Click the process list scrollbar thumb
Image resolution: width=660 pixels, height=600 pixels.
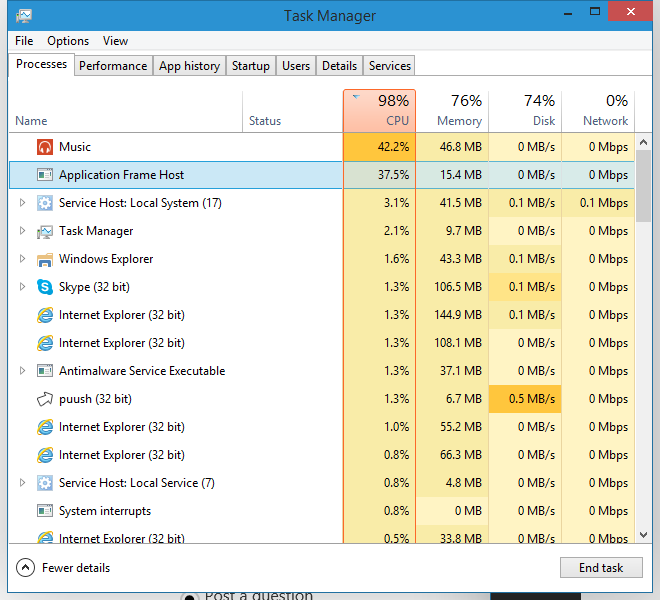coord(643,186)
